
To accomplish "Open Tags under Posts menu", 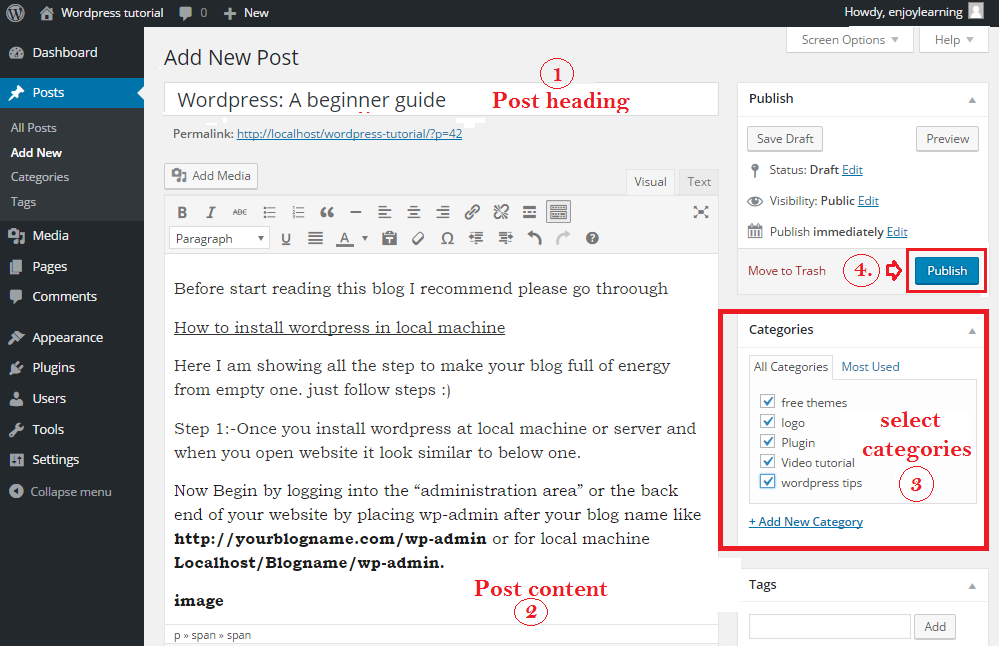I will [x=23, y=202].
